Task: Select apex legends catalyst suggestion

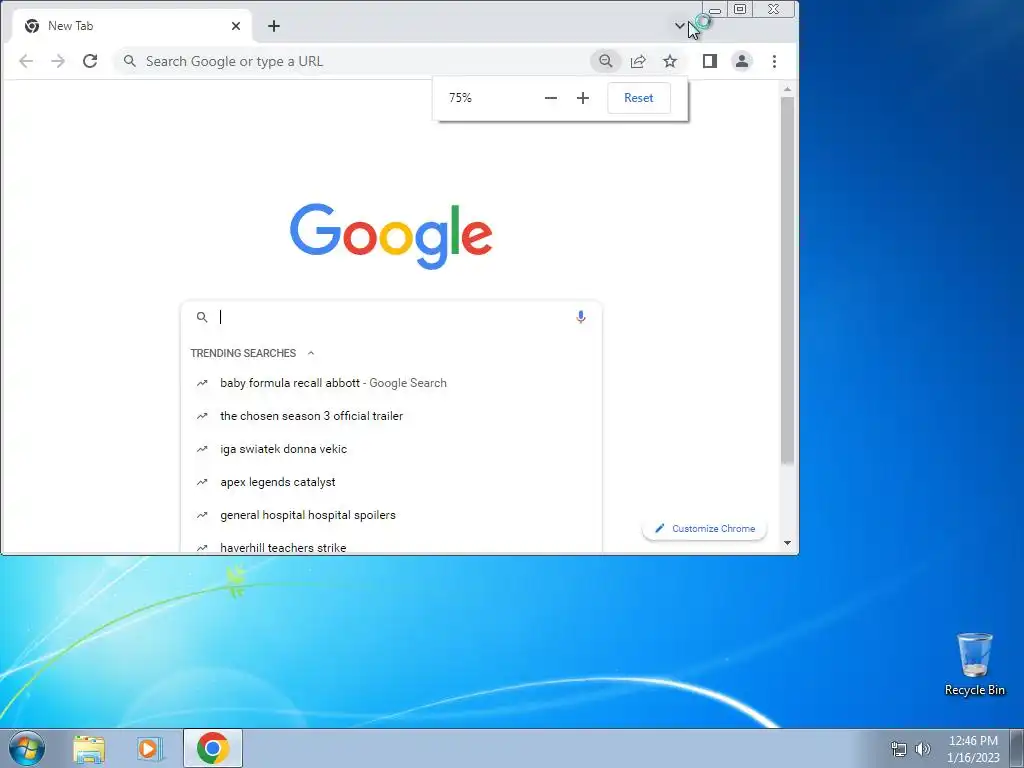Action: pyautogui.click(x=391, y=482)
